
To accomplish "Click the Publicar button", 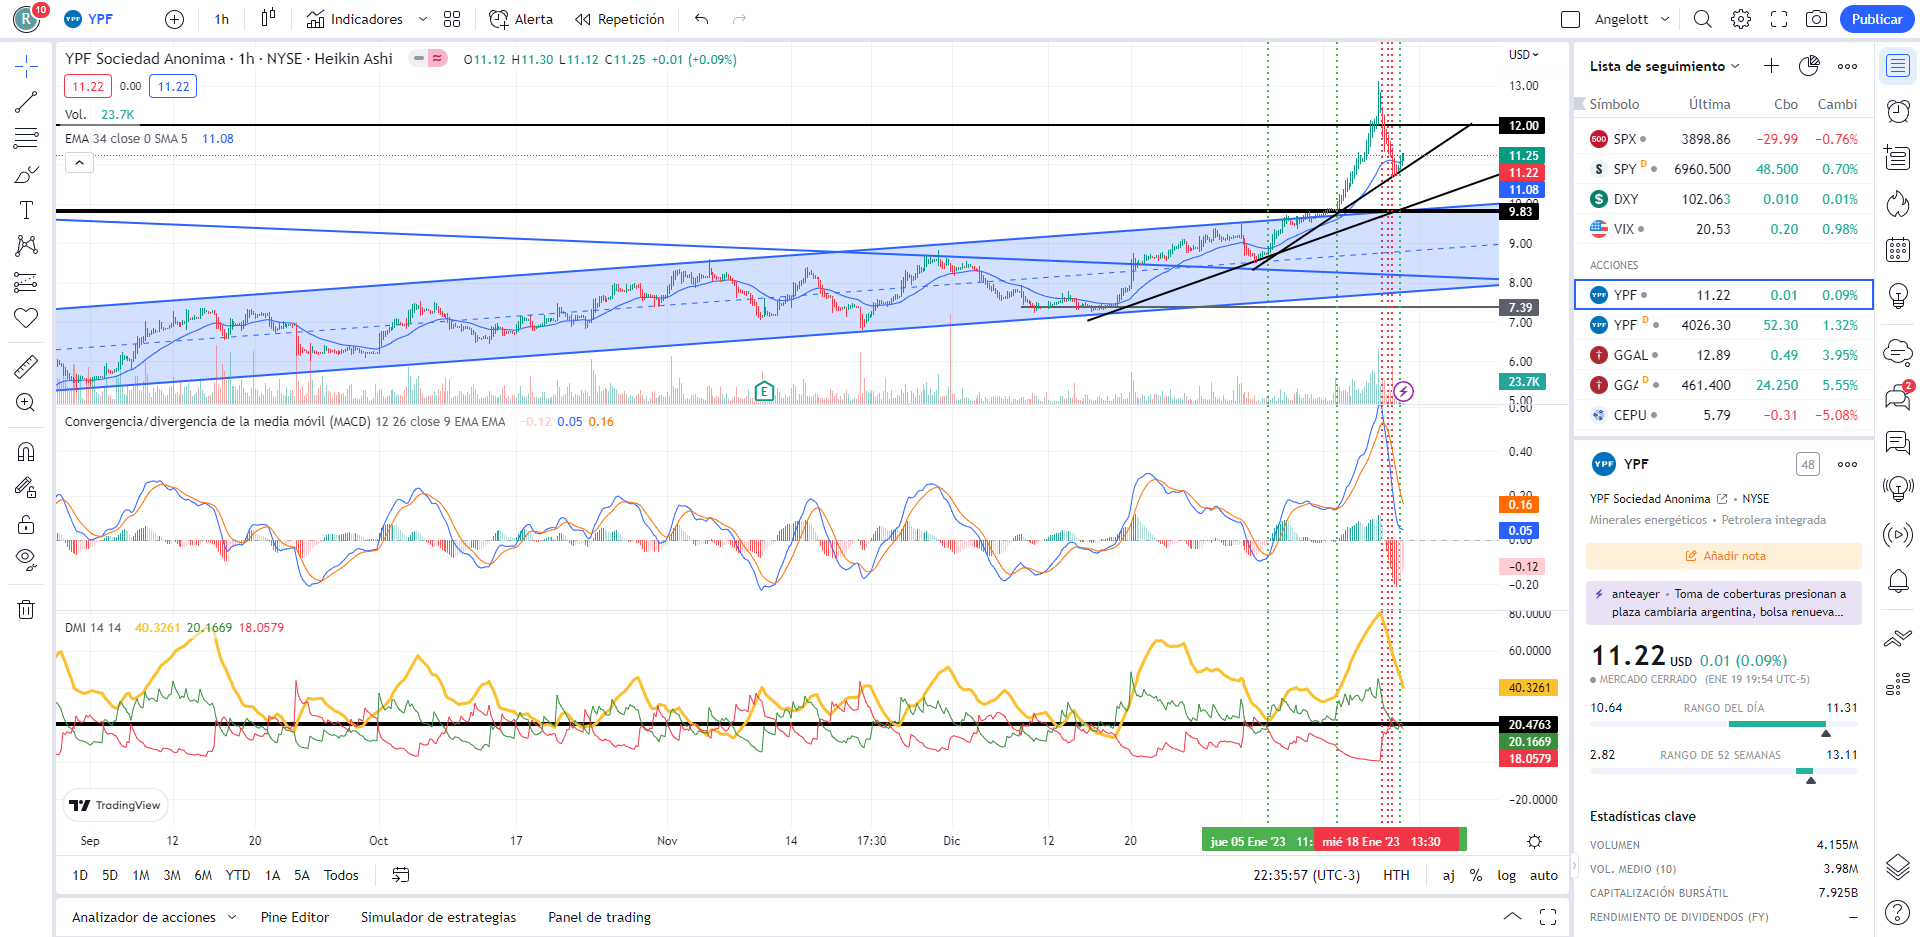I will pyautogui.click(x=1876, y=19).
